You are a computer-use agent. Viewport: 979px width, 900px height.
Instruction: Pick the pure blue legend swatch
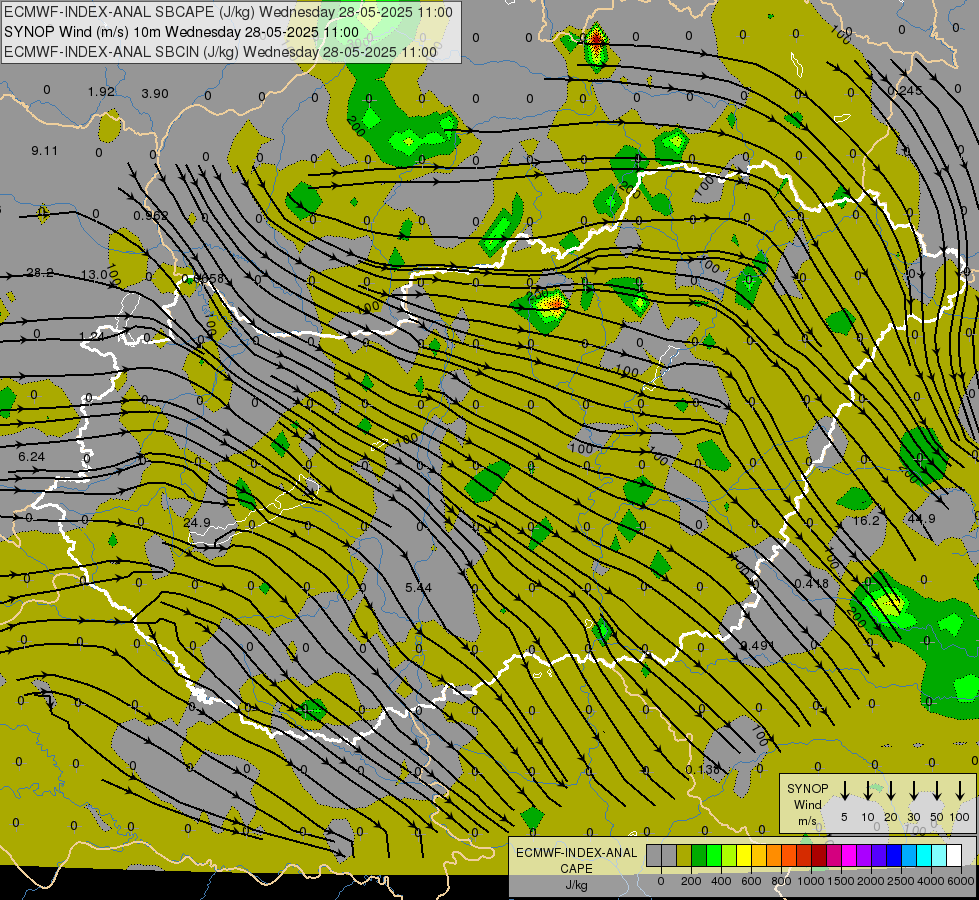[893, 855]
